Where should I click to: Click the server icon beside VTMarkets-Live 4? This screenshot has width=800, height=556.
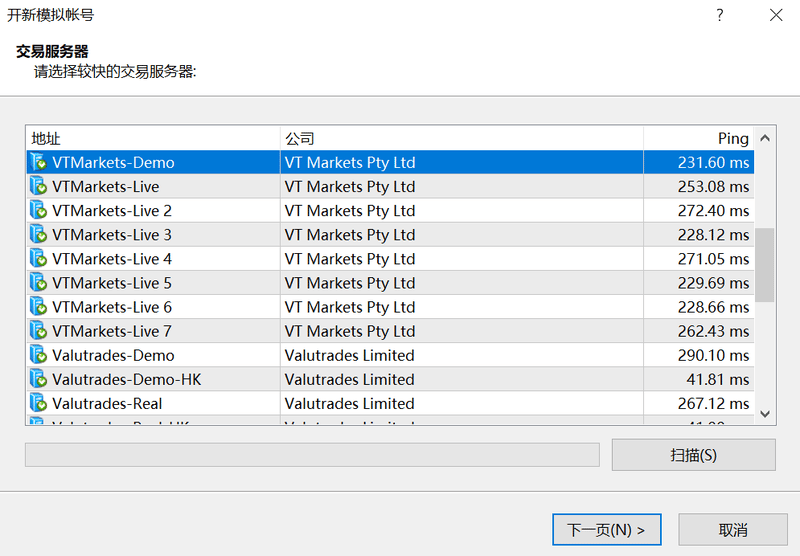[38, 259]
